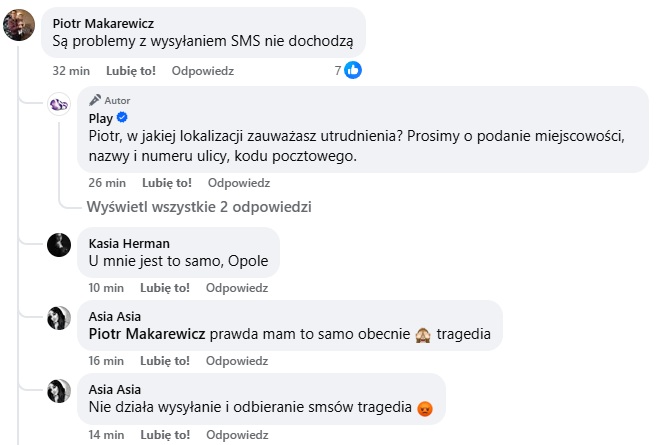Like Play's reply with Lubię to!
This screenshot has height=445, width=656.
pyautogui.click(x=166, y=183)
